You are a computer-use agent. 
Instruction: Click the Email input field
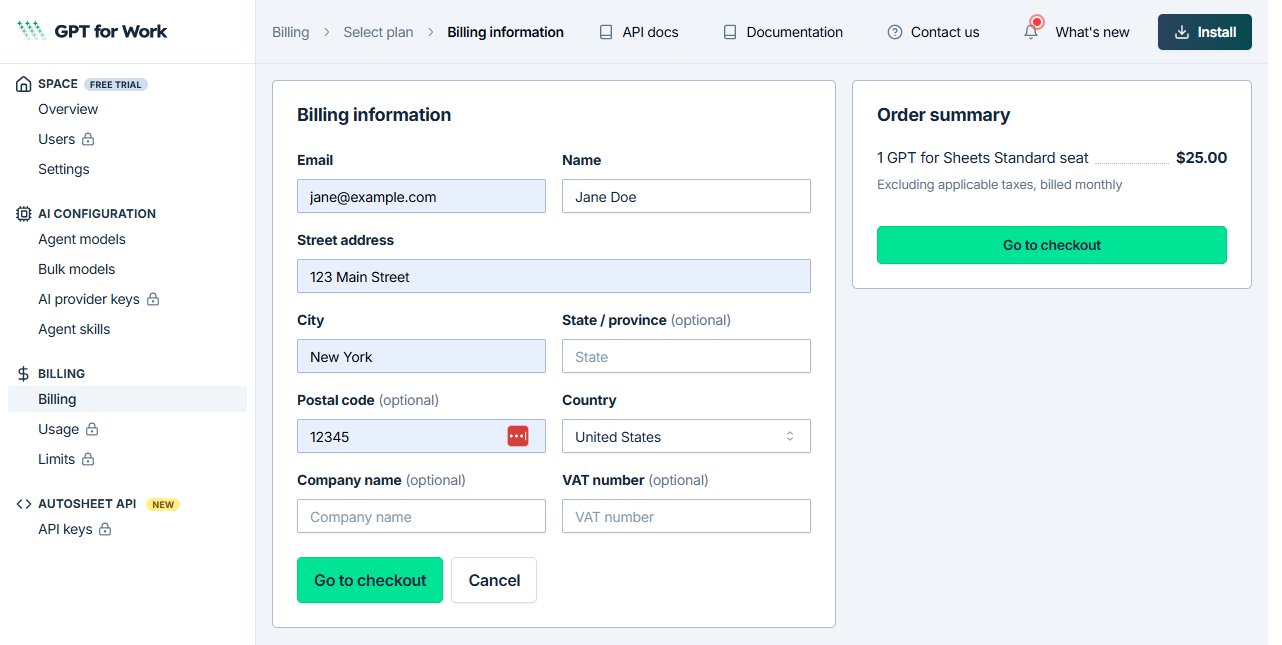pyautogui.click(x=421, y=196)
